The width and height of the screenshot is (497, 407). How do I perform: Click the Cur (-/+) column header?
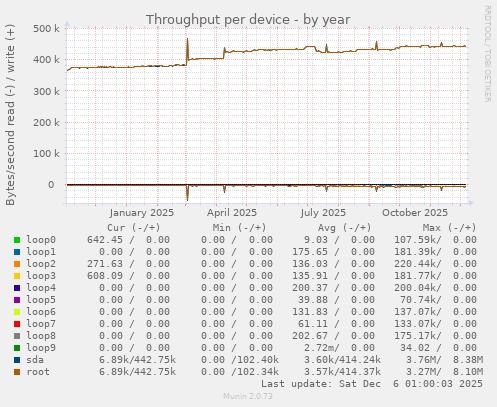tap(134, 228)
